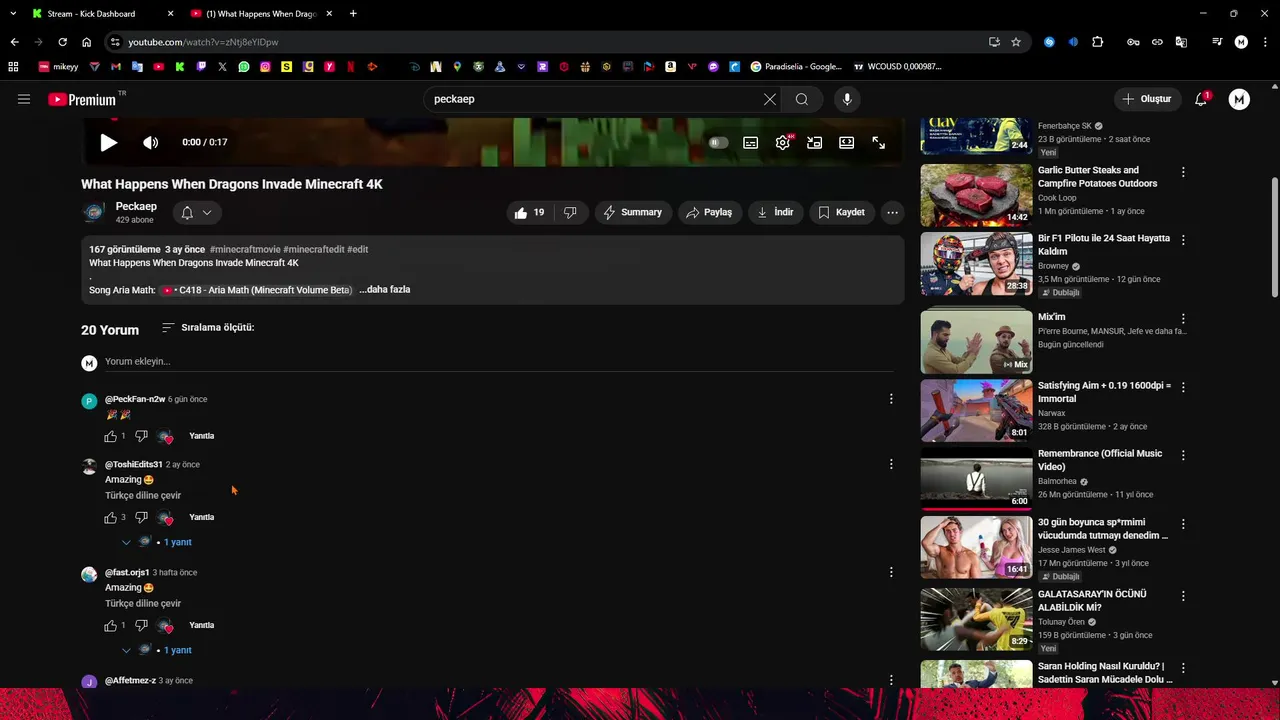Turn on subtitles captions icon
This screenshot has width=1280, height=720.
(x=750, y=143)
